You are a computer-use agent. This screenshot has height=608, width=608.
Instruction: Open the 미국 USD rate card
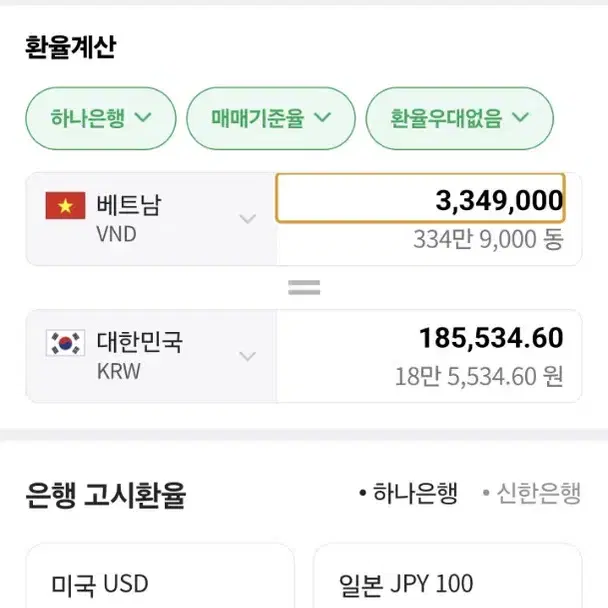click(x=160, y=576)
